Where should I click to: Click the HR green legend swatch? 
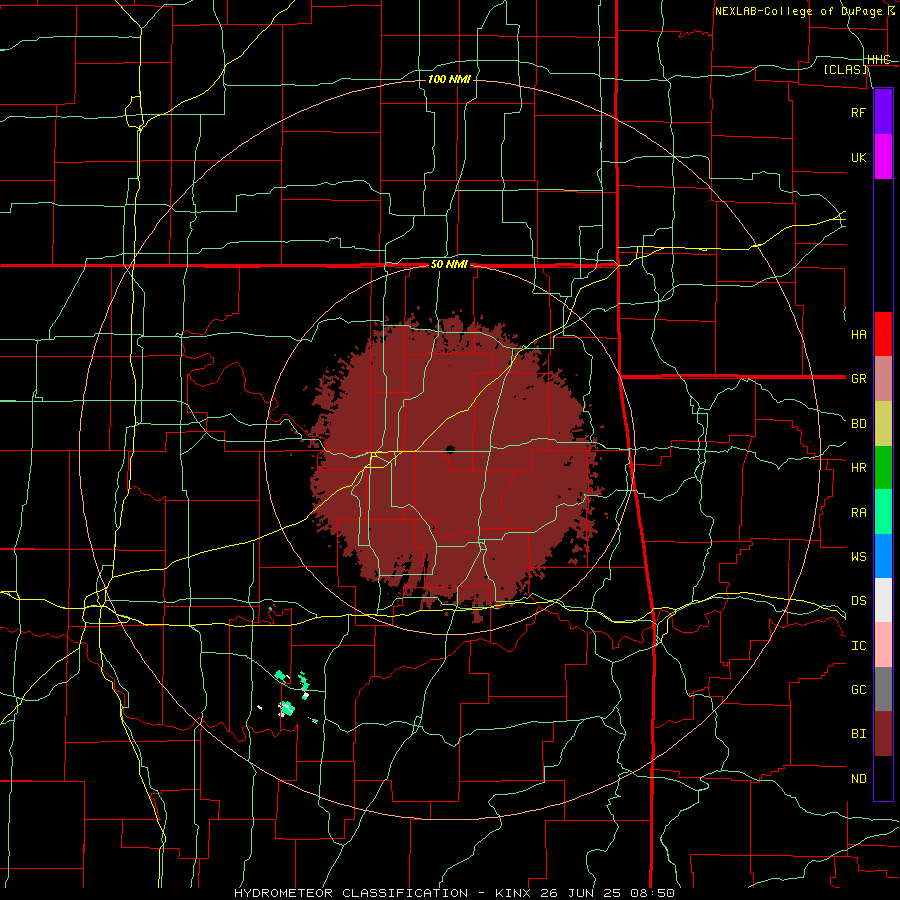click(883, 468)
